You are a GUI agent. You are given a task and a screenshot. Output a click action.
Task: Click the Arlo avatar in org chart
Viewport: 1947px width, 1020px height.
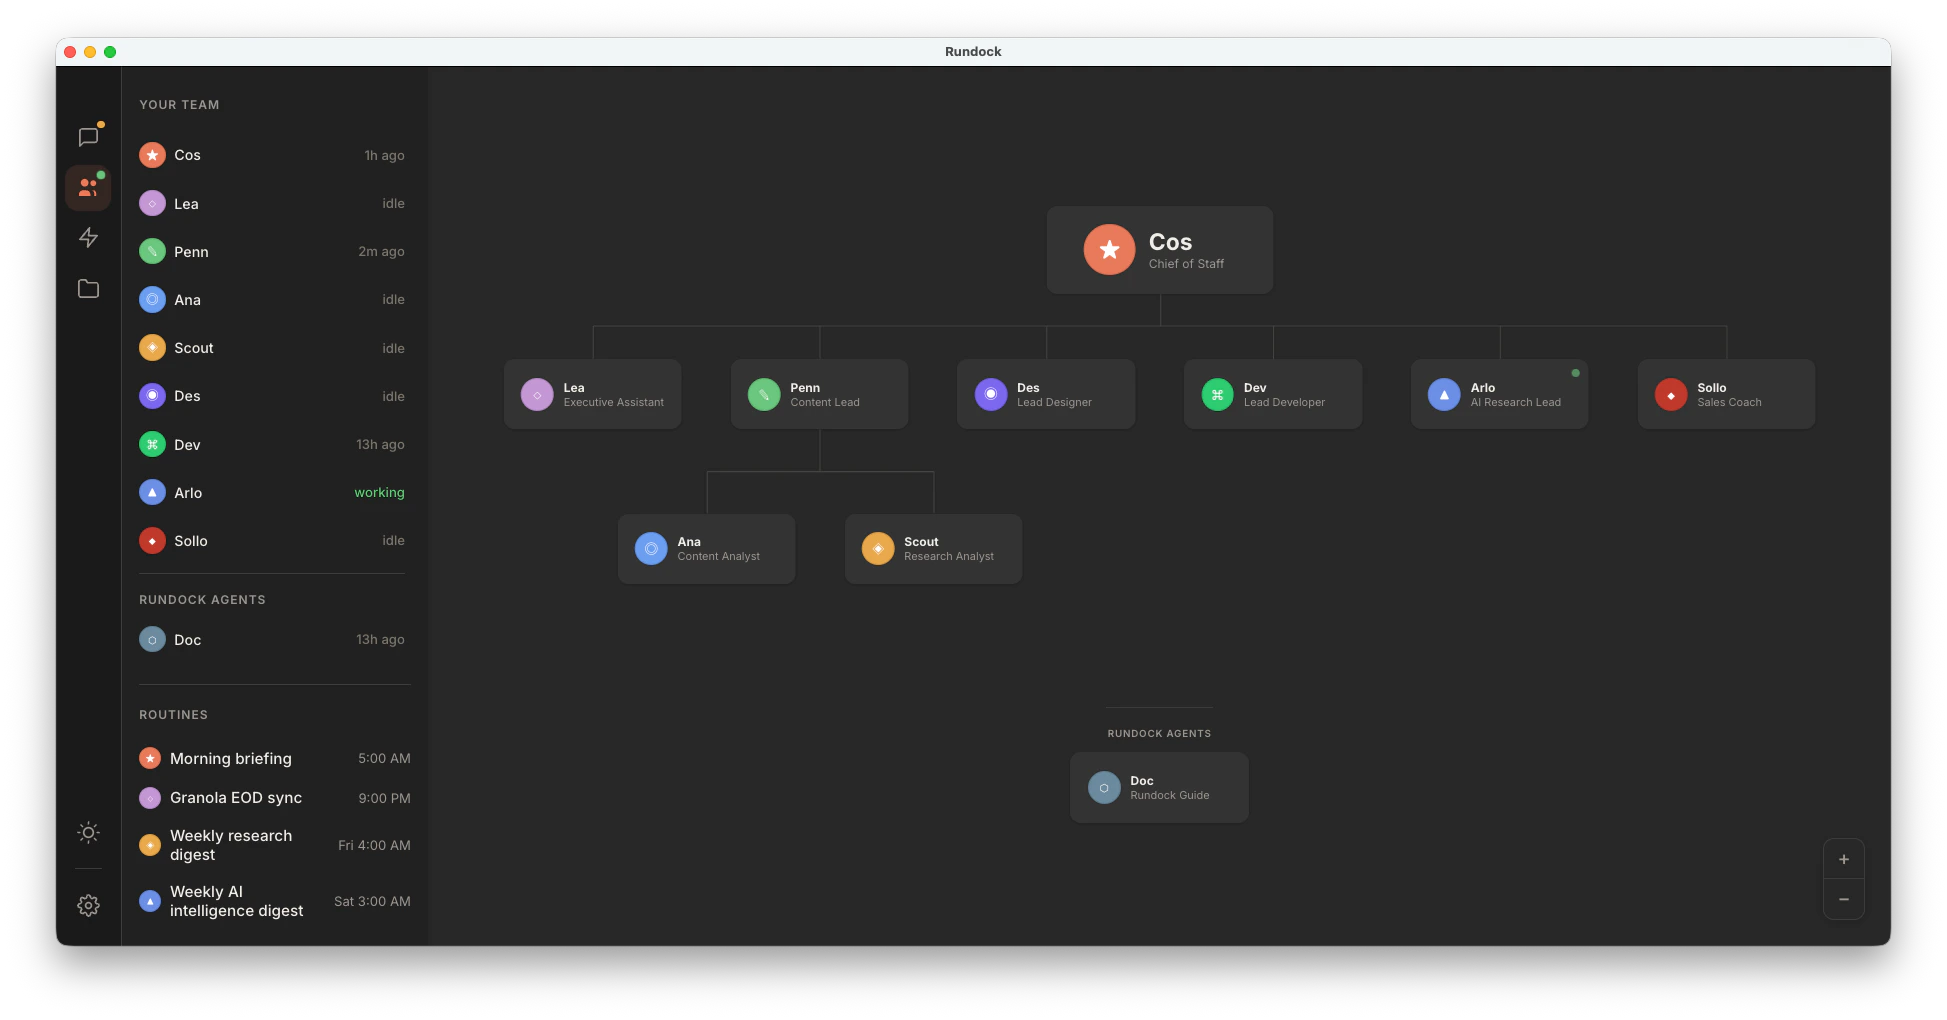1443,394
